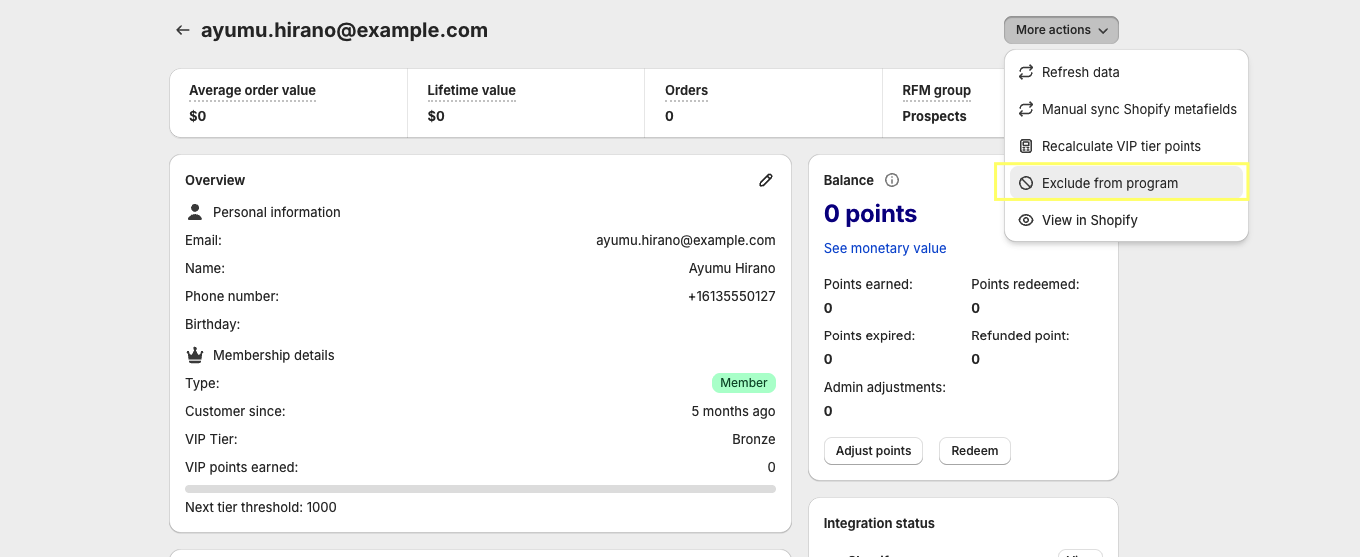Select Manual sync Shopify metafields option

tap(1138, 109)
